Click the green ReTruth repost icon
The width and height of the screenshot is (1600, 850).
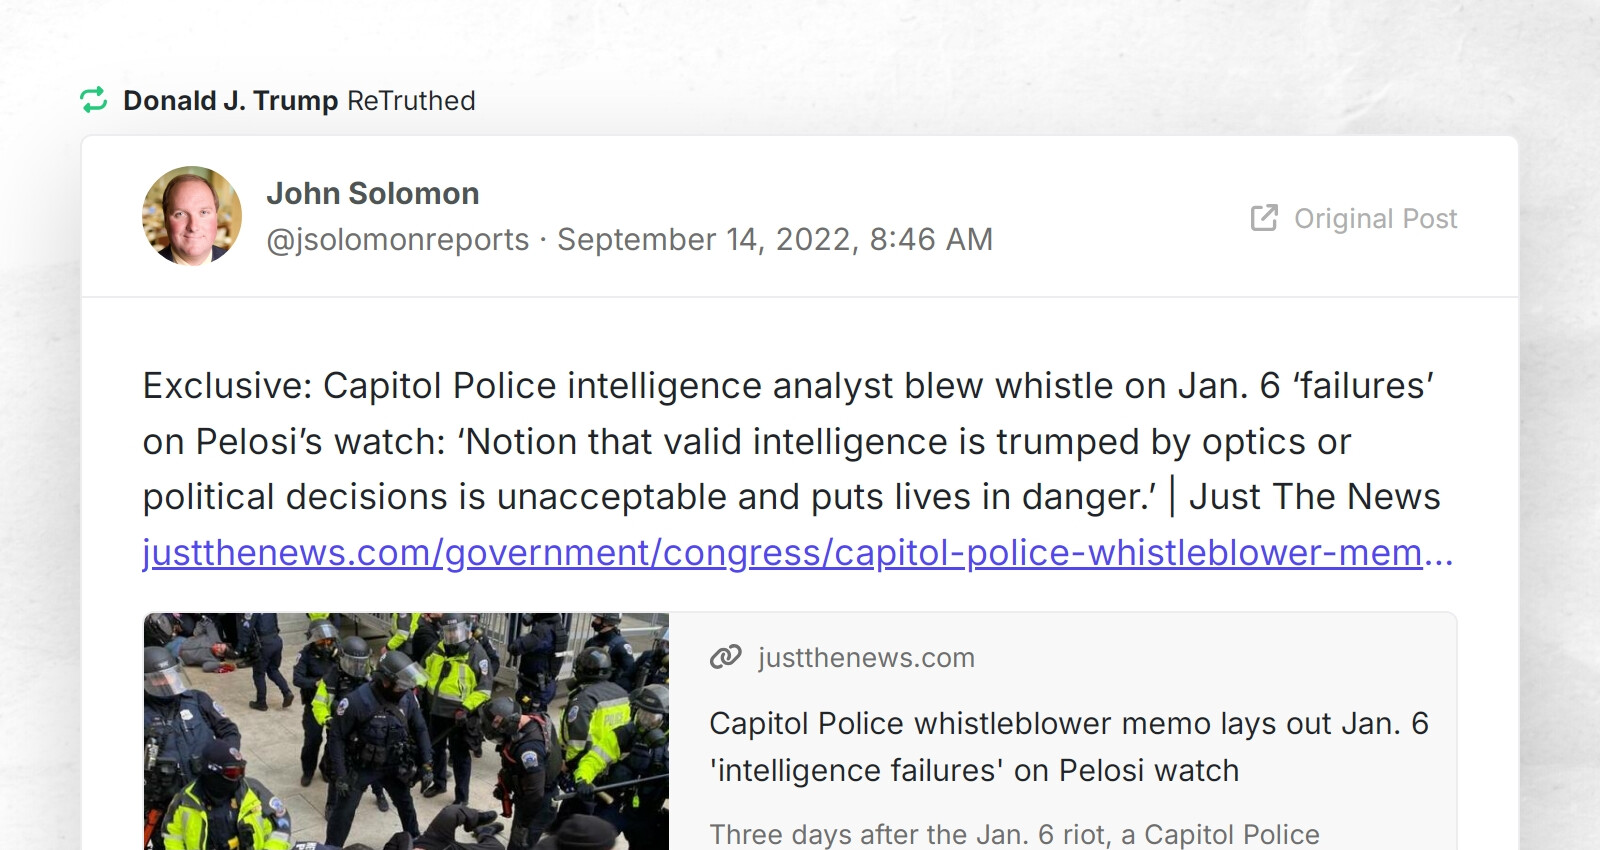(95, 100)
